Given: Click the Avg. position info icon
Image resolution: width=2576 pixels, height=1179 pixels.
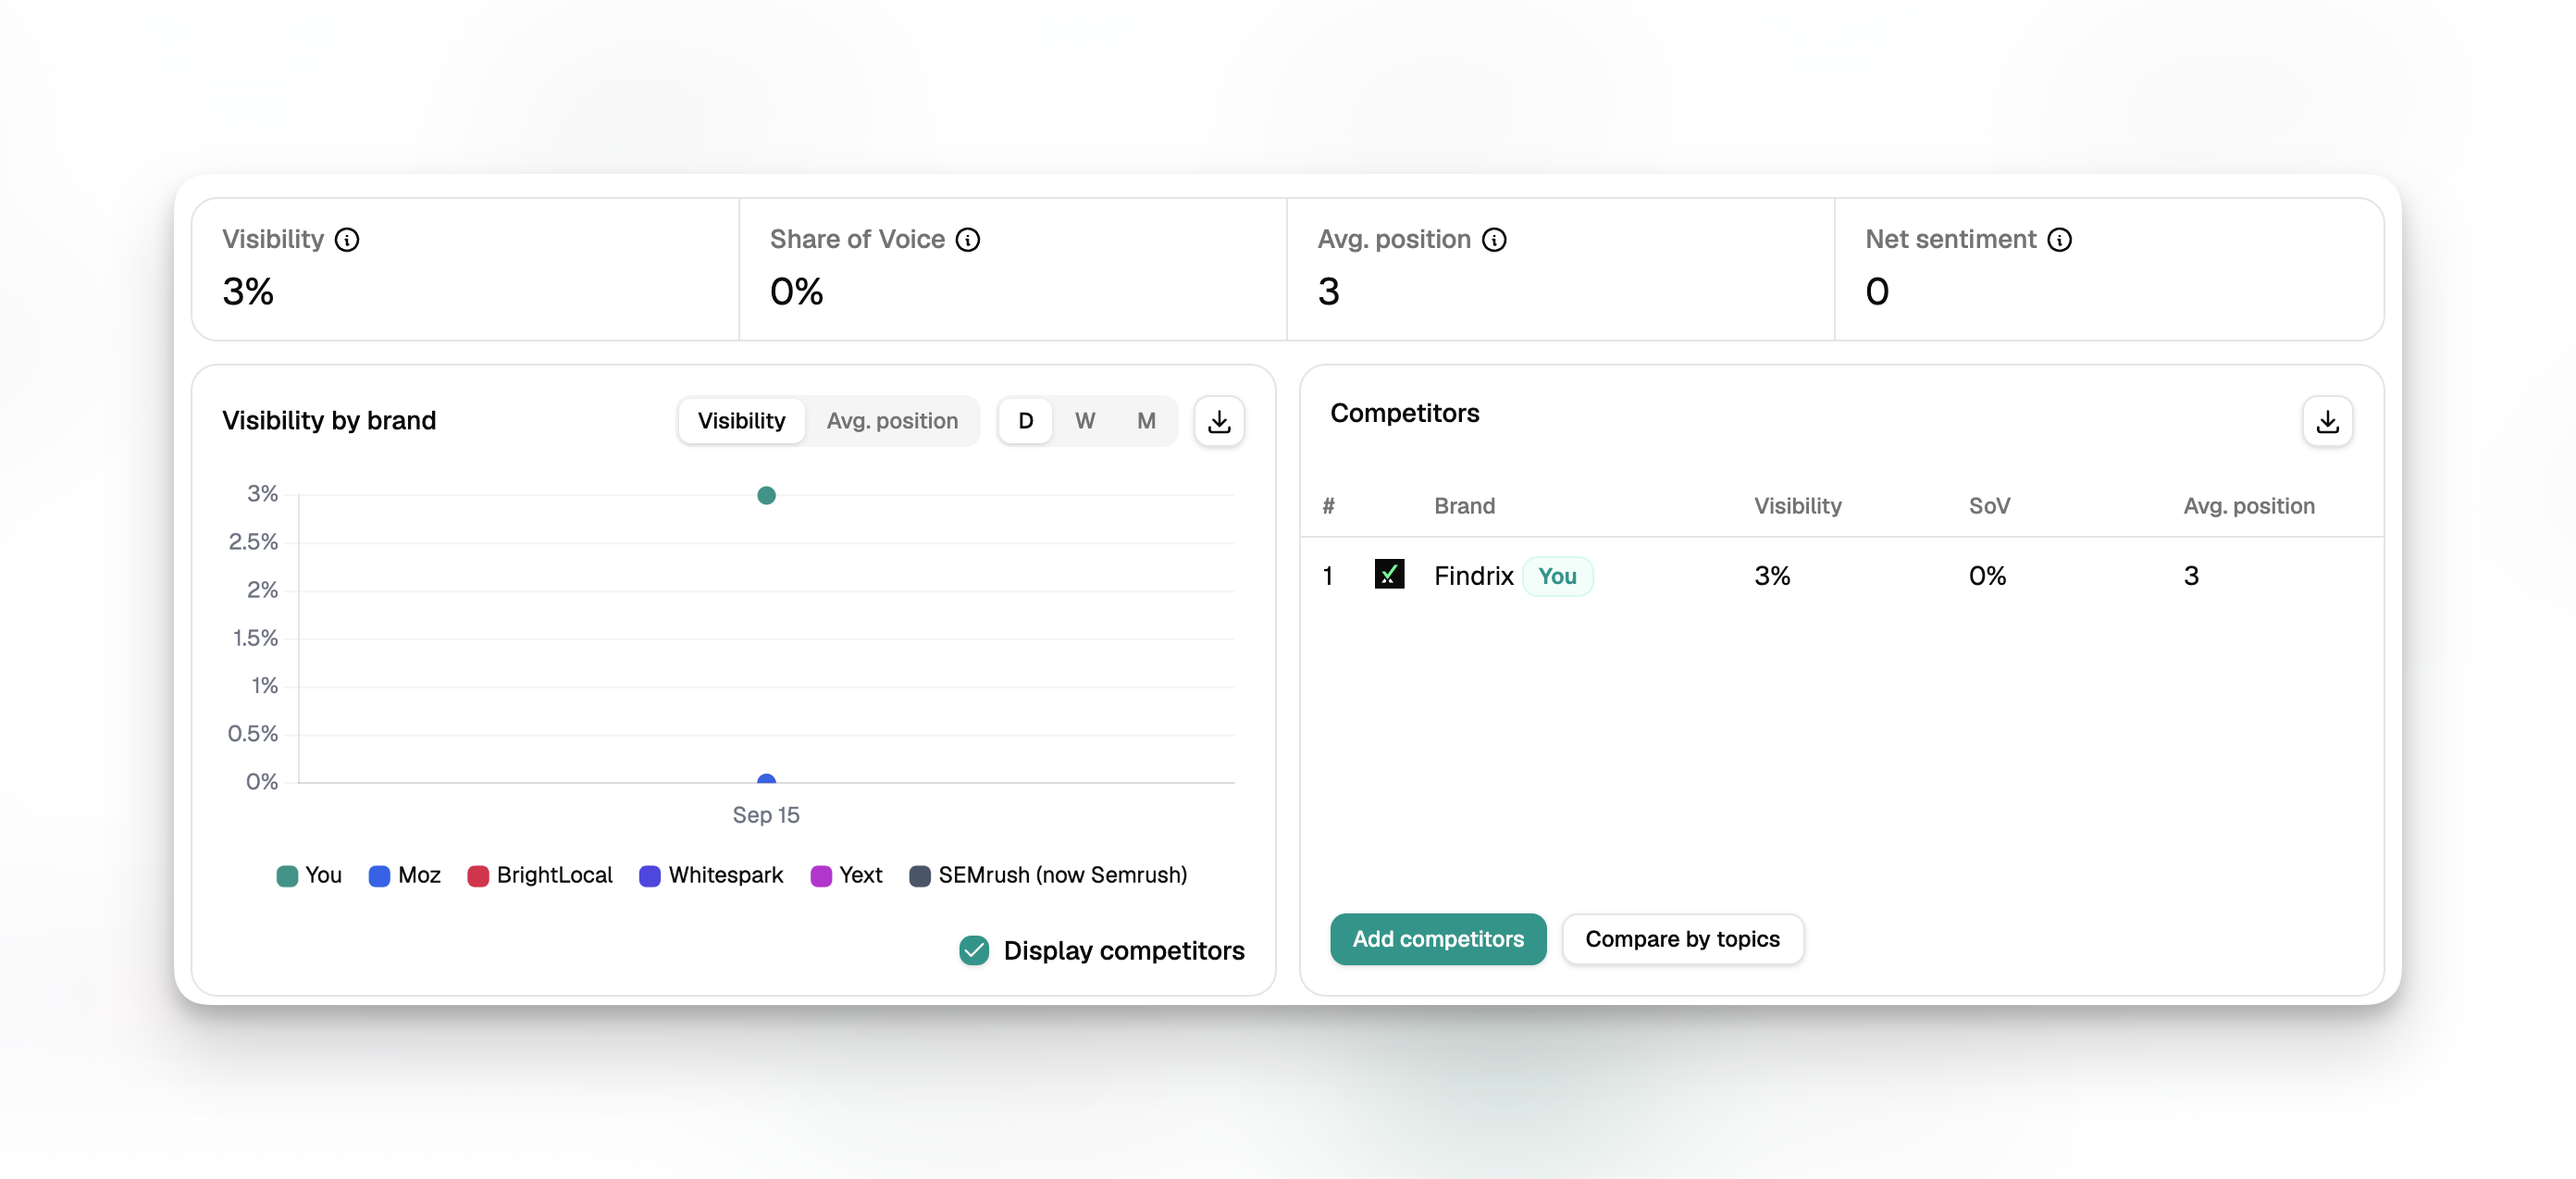Looking at the screenshot, I should click(x=1494, y=240).
